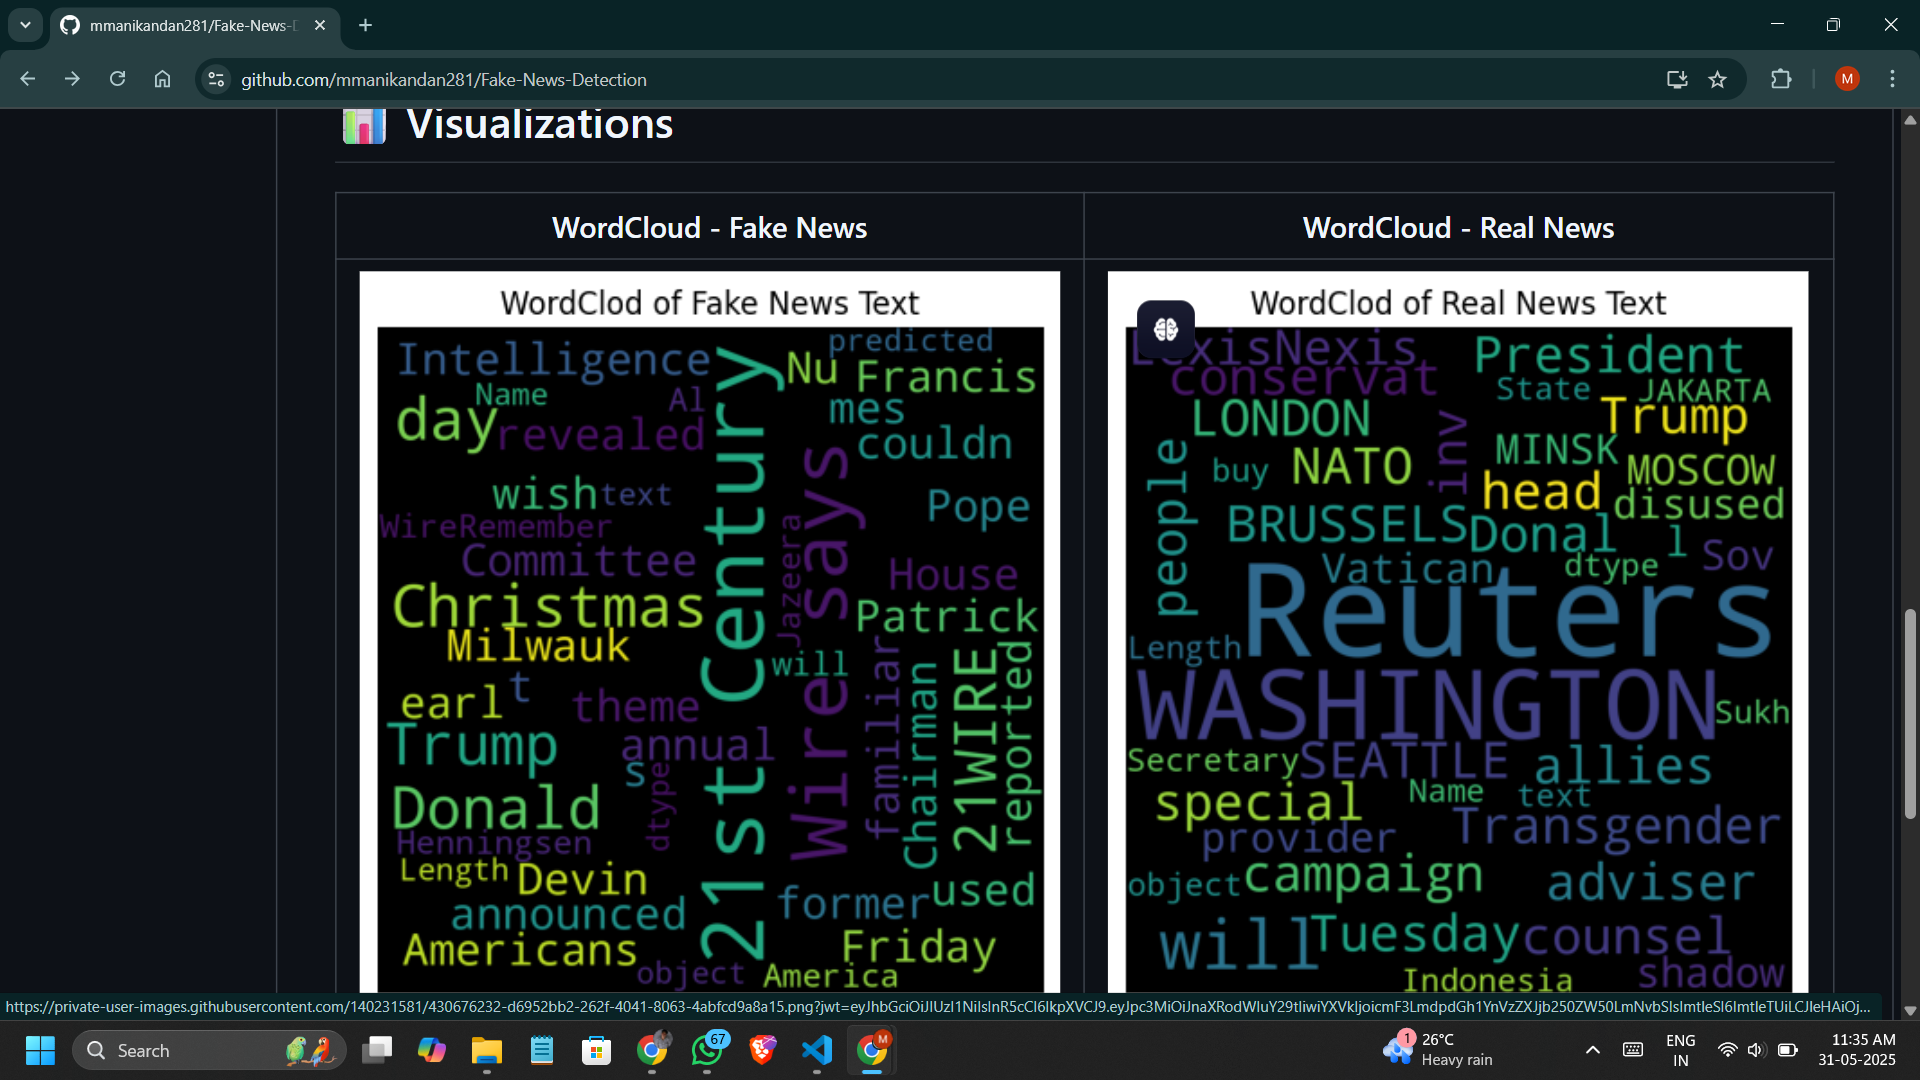1920x1080 pixels.
Task: Change the ENG IN input language
Action: 1681,1050
